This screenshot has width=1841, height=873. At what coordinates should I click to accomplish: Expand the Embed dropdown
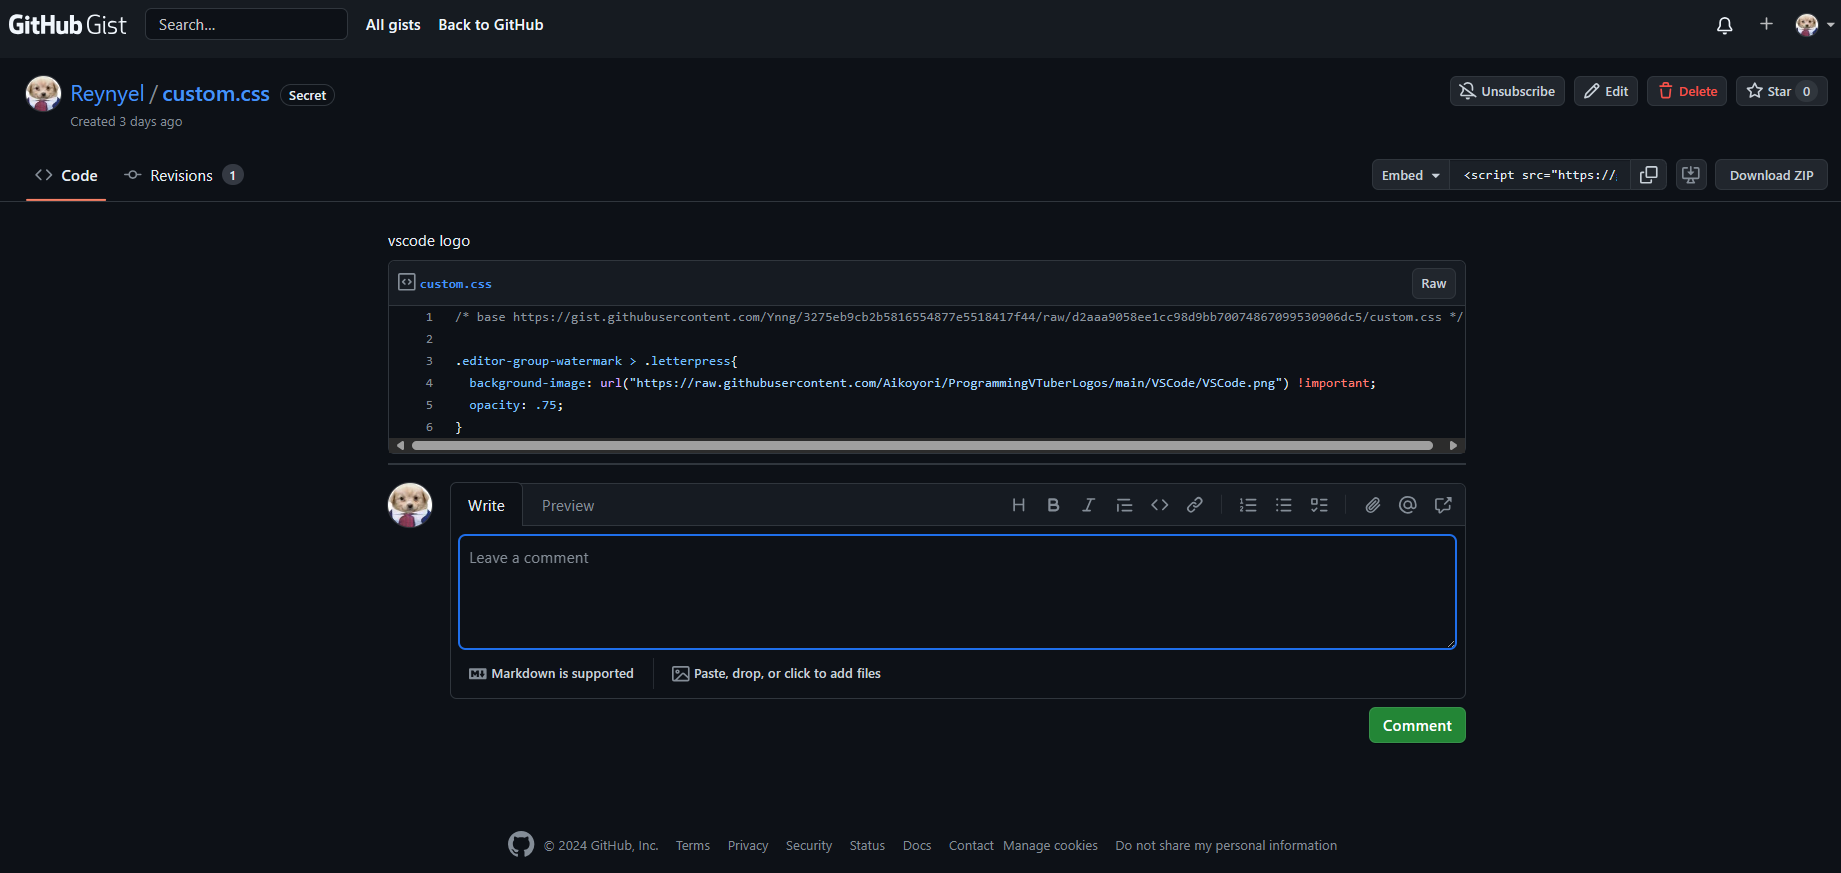click(1411, 175)
